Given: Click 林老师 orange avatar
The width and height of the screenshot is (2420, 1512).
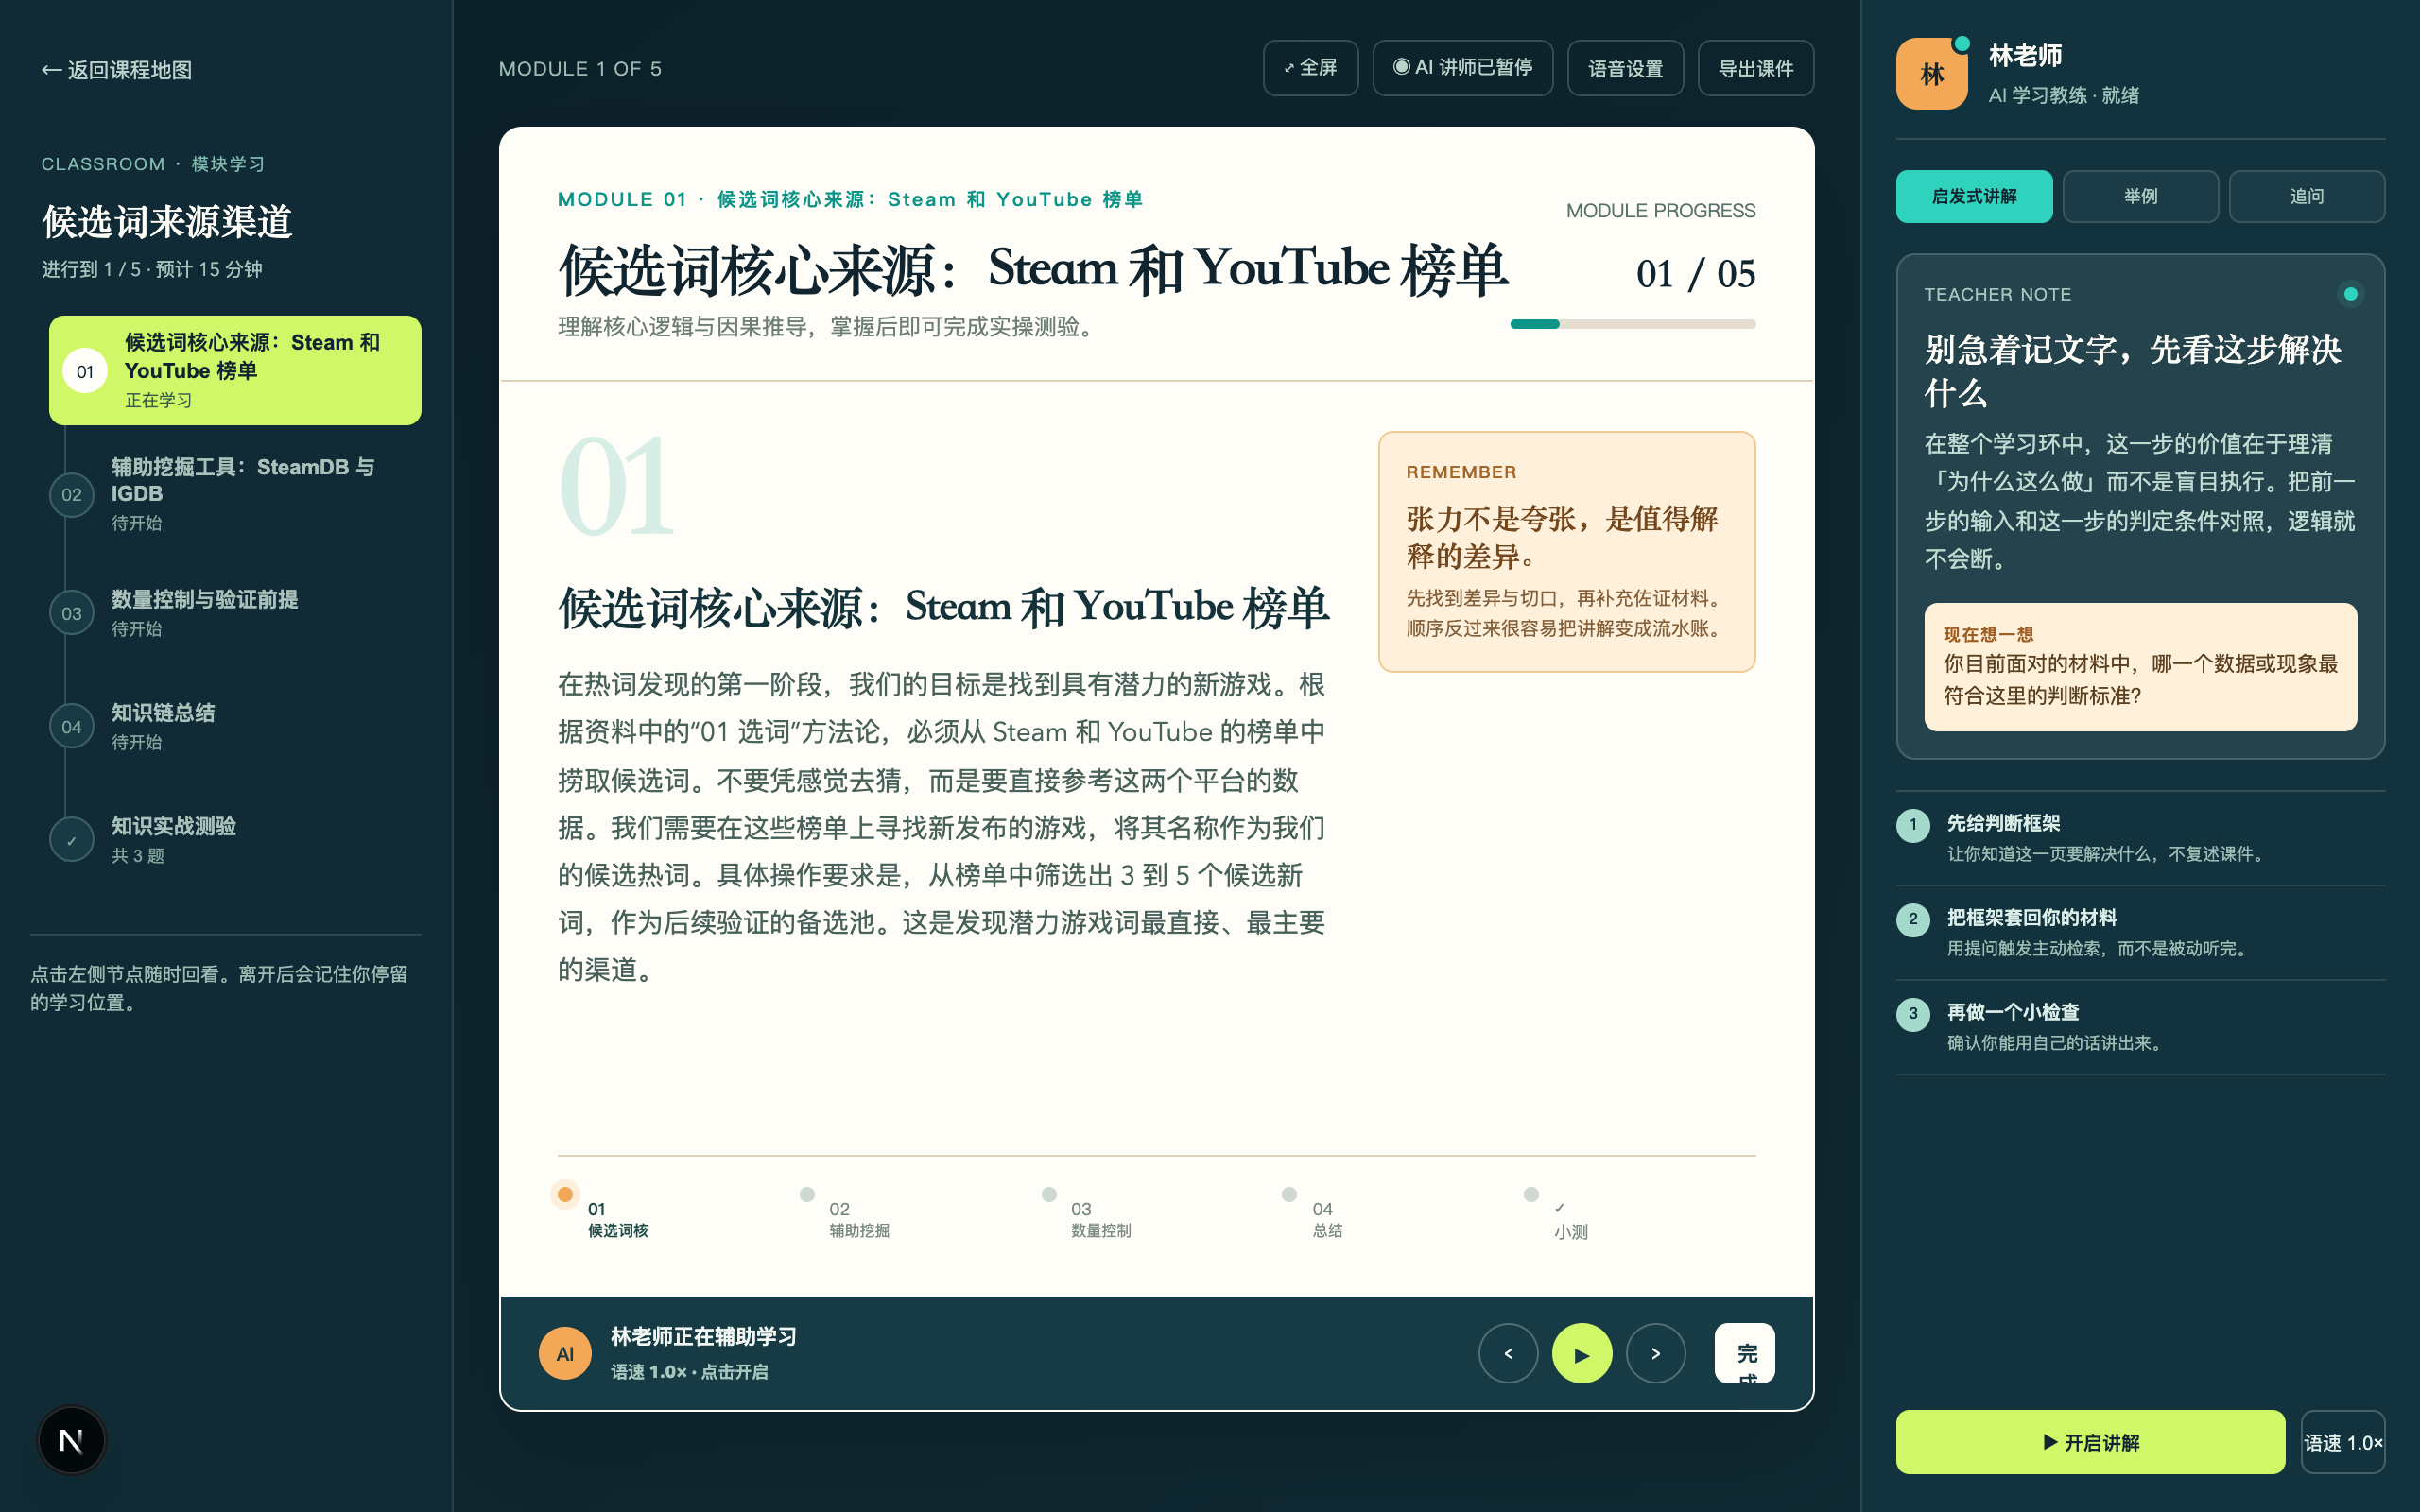Looking at the screenshot, I should [1931, 74].
